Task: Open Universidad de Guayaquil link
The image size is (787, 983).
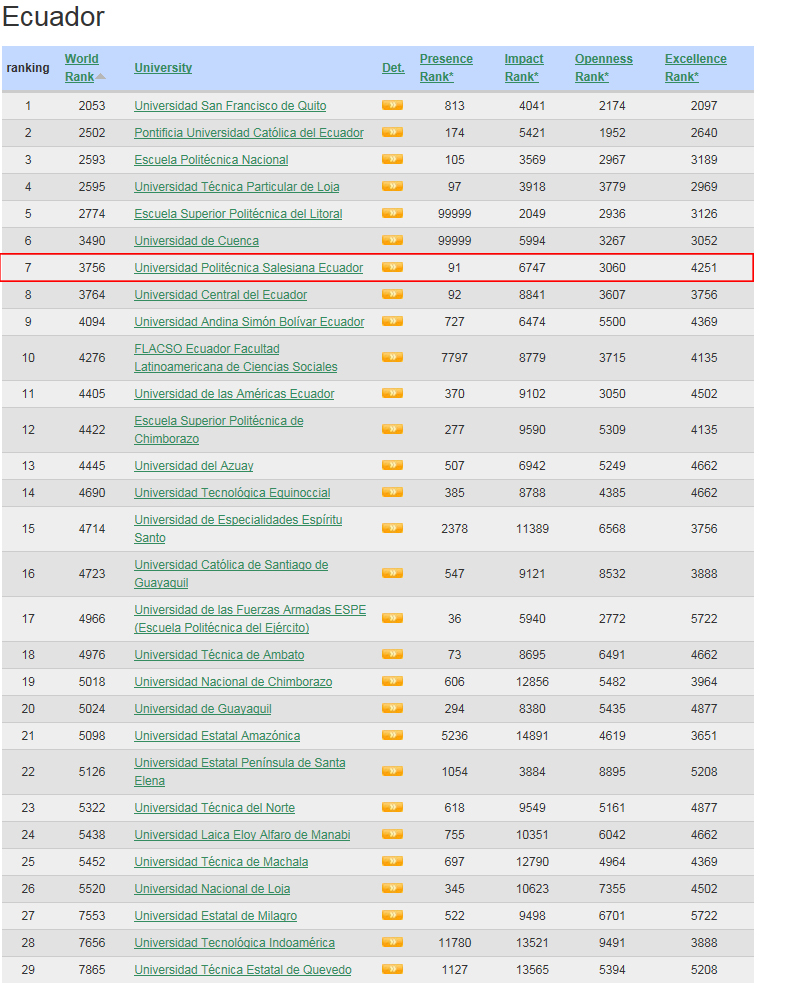Action: point(203,708)
